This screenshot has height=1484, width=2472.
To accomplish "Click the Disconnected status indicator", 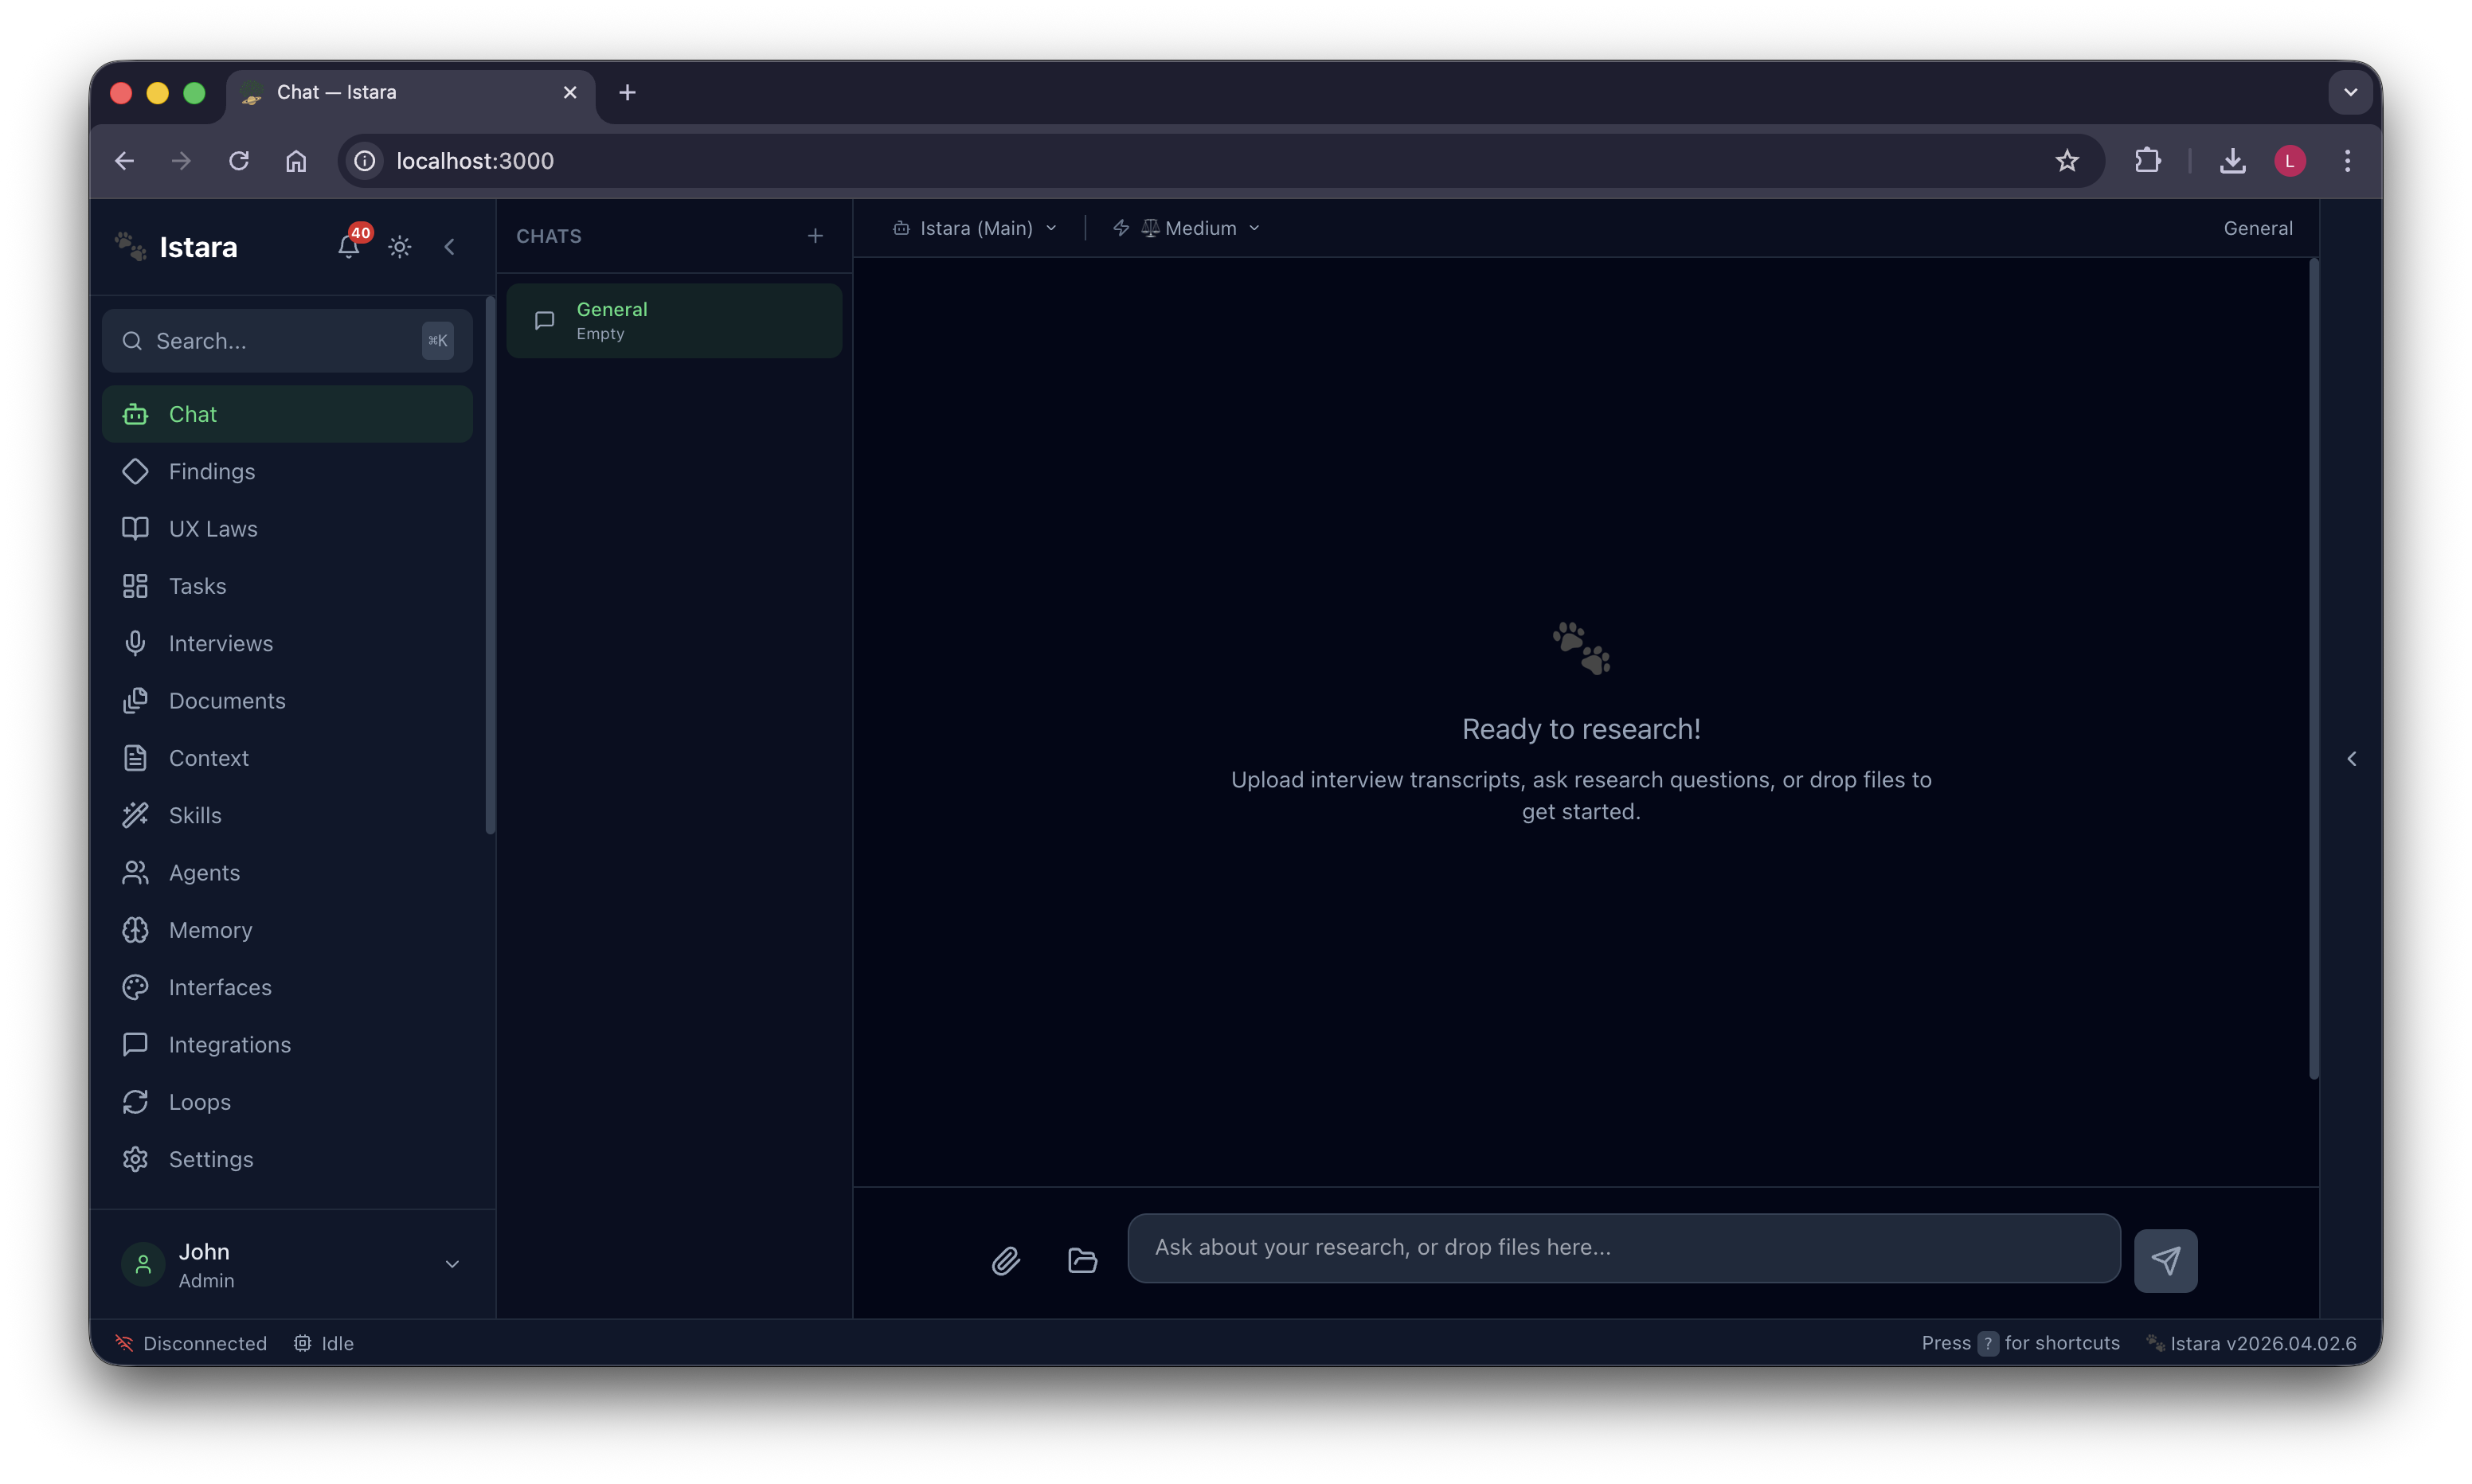I will pos(191,1343).
